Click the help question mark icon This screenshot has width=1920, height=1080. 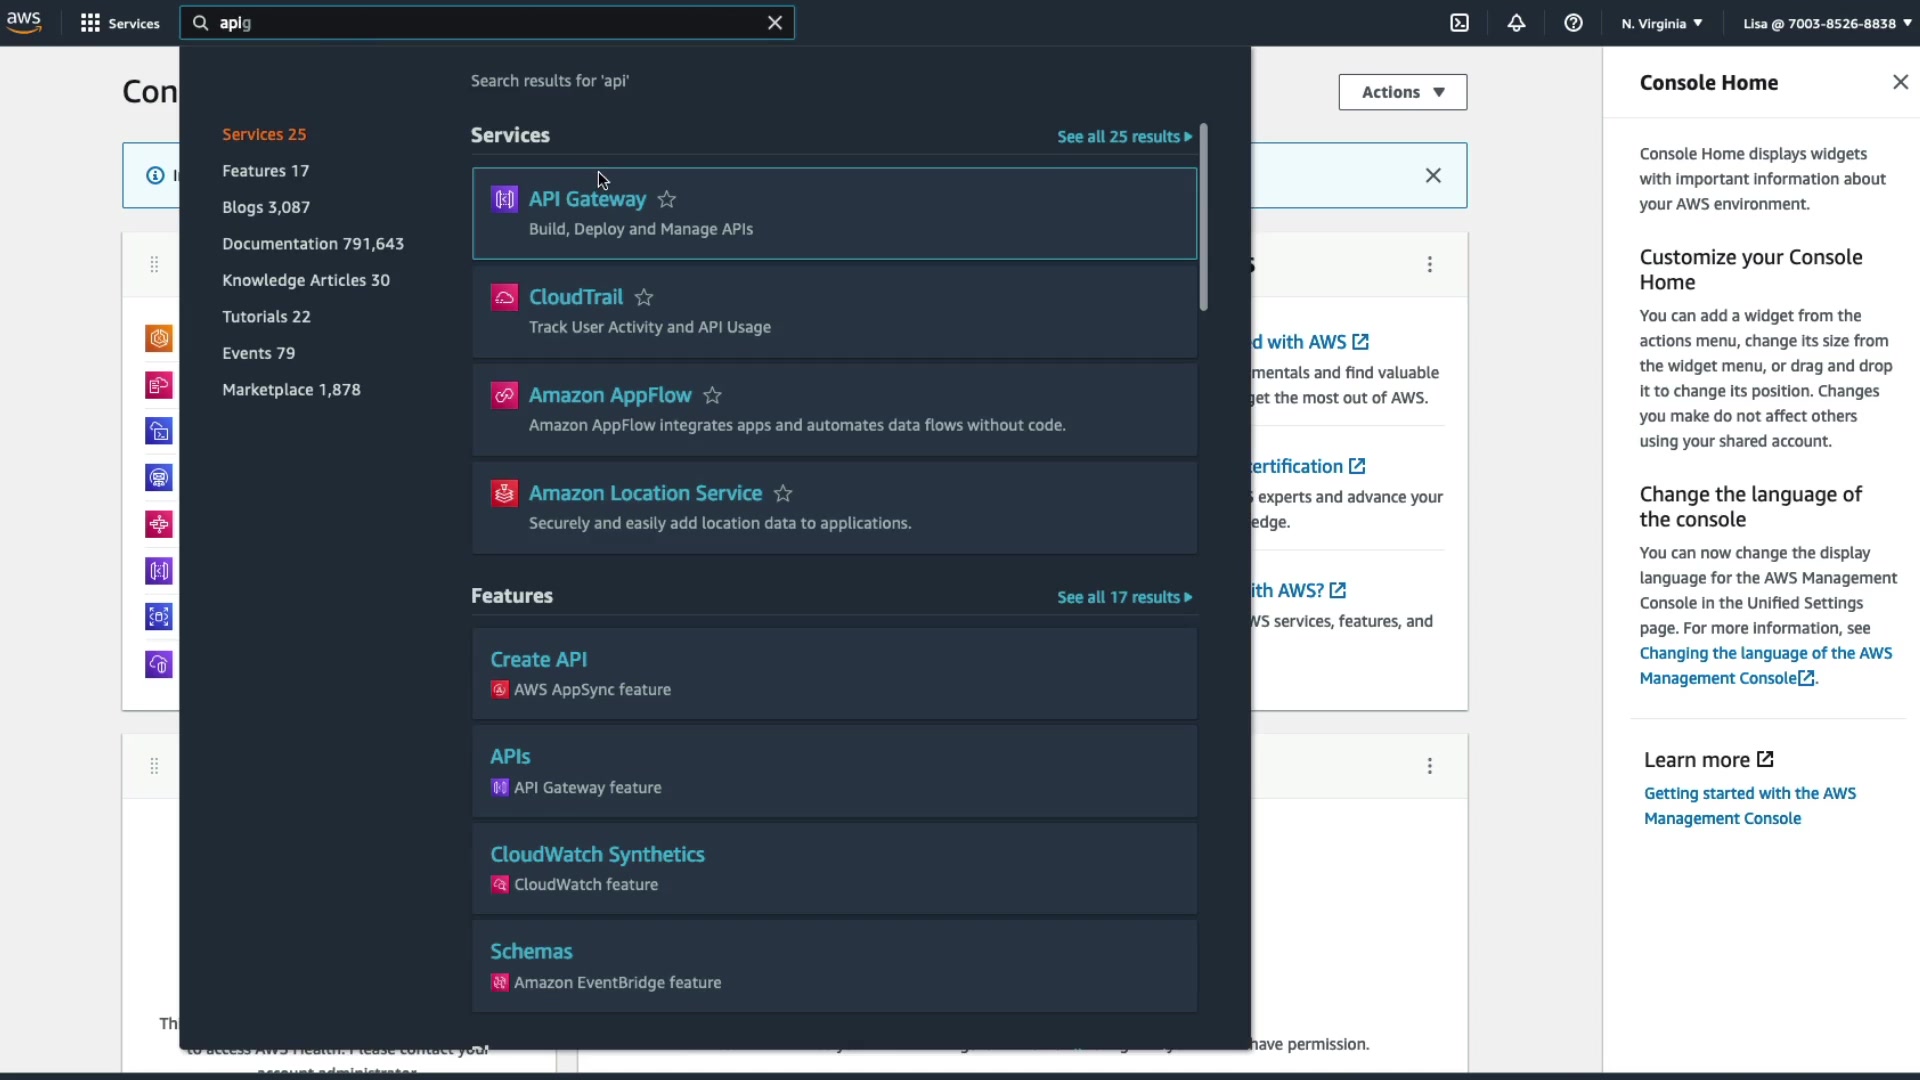(x=1573, y=23)
